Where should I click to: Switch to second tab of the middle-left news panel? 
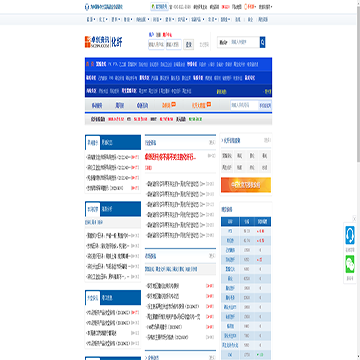click(107, 209)
